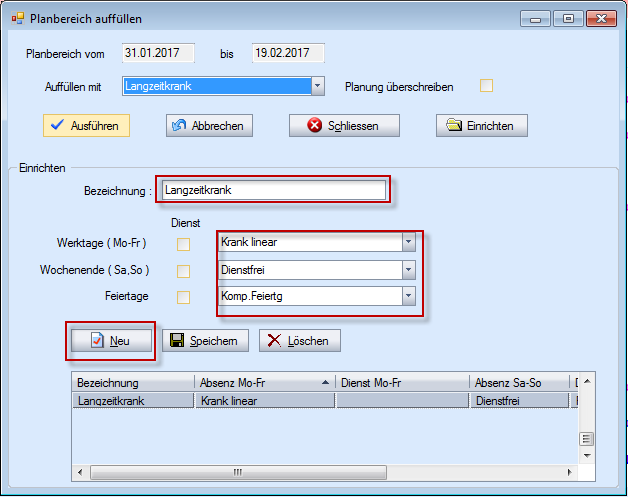The image size is (628, 497).
Task: Select the Langzeitkrank row in table
Action: click(325, 400)
